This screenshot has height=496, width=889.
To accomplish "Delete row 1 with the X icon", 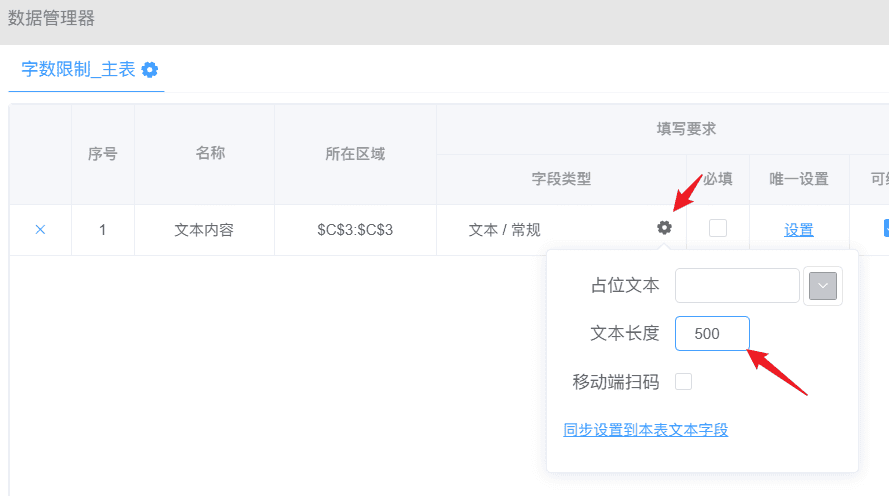I will pos(40,230).
